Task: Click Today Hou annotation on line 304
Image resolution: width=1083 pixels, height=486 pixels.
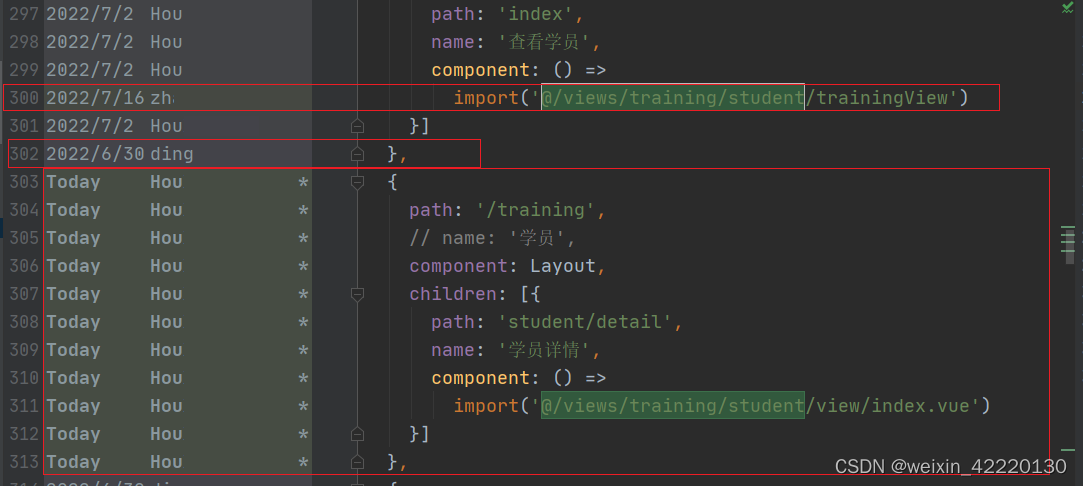Action: point(114,210)
